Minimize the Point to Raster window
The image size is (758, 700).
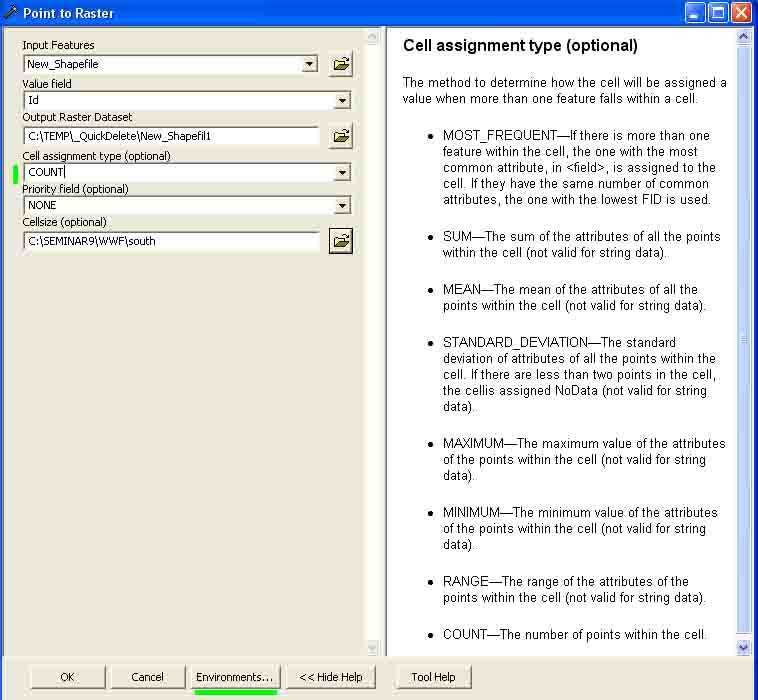(695, 13)
